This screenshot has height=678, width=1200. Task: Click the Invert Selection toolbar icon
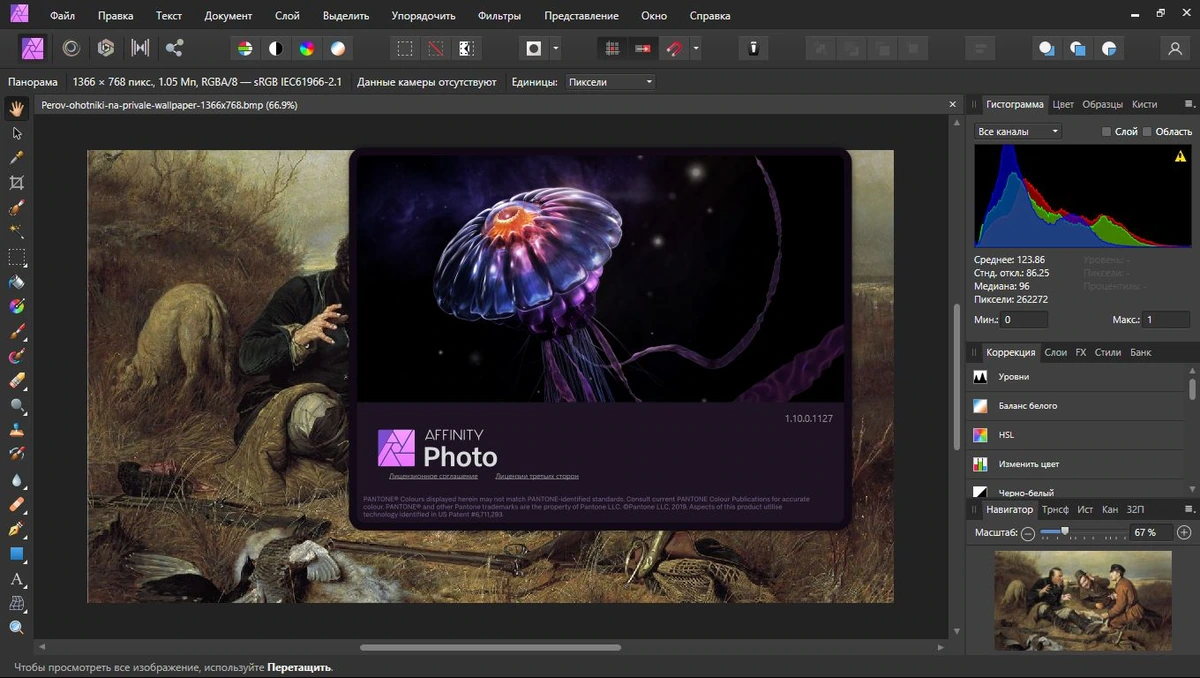[x=466, y=48]
